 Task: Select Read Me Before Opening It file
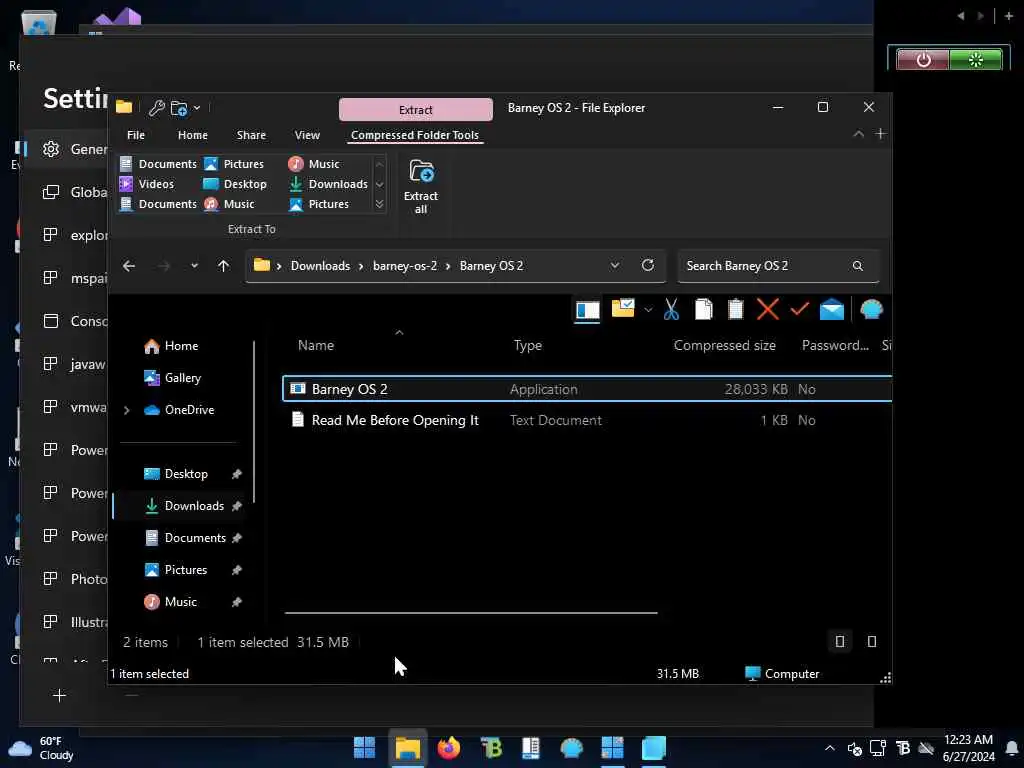[x=587, y=421]
